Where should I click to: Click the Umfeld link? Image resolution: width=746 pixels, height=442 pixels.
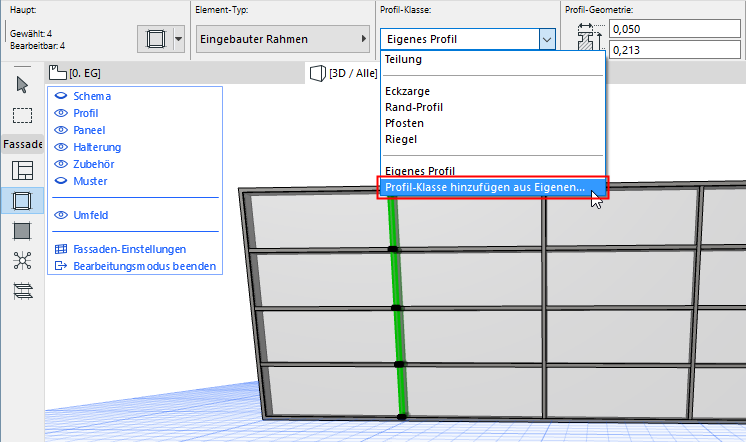[x=90, y=215]
